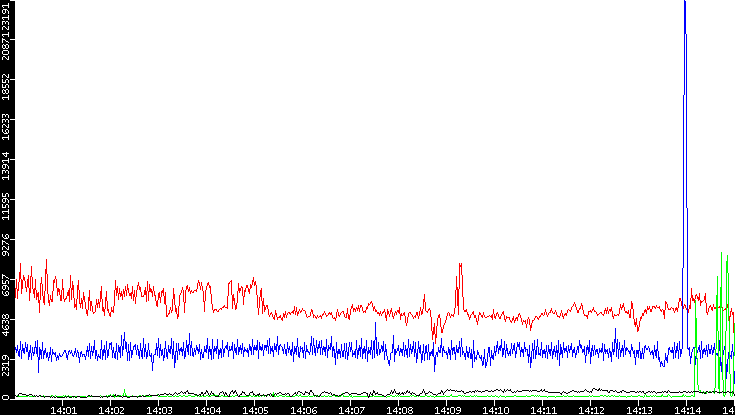Click the 14:13 time axis label

(x=638, y=410)
